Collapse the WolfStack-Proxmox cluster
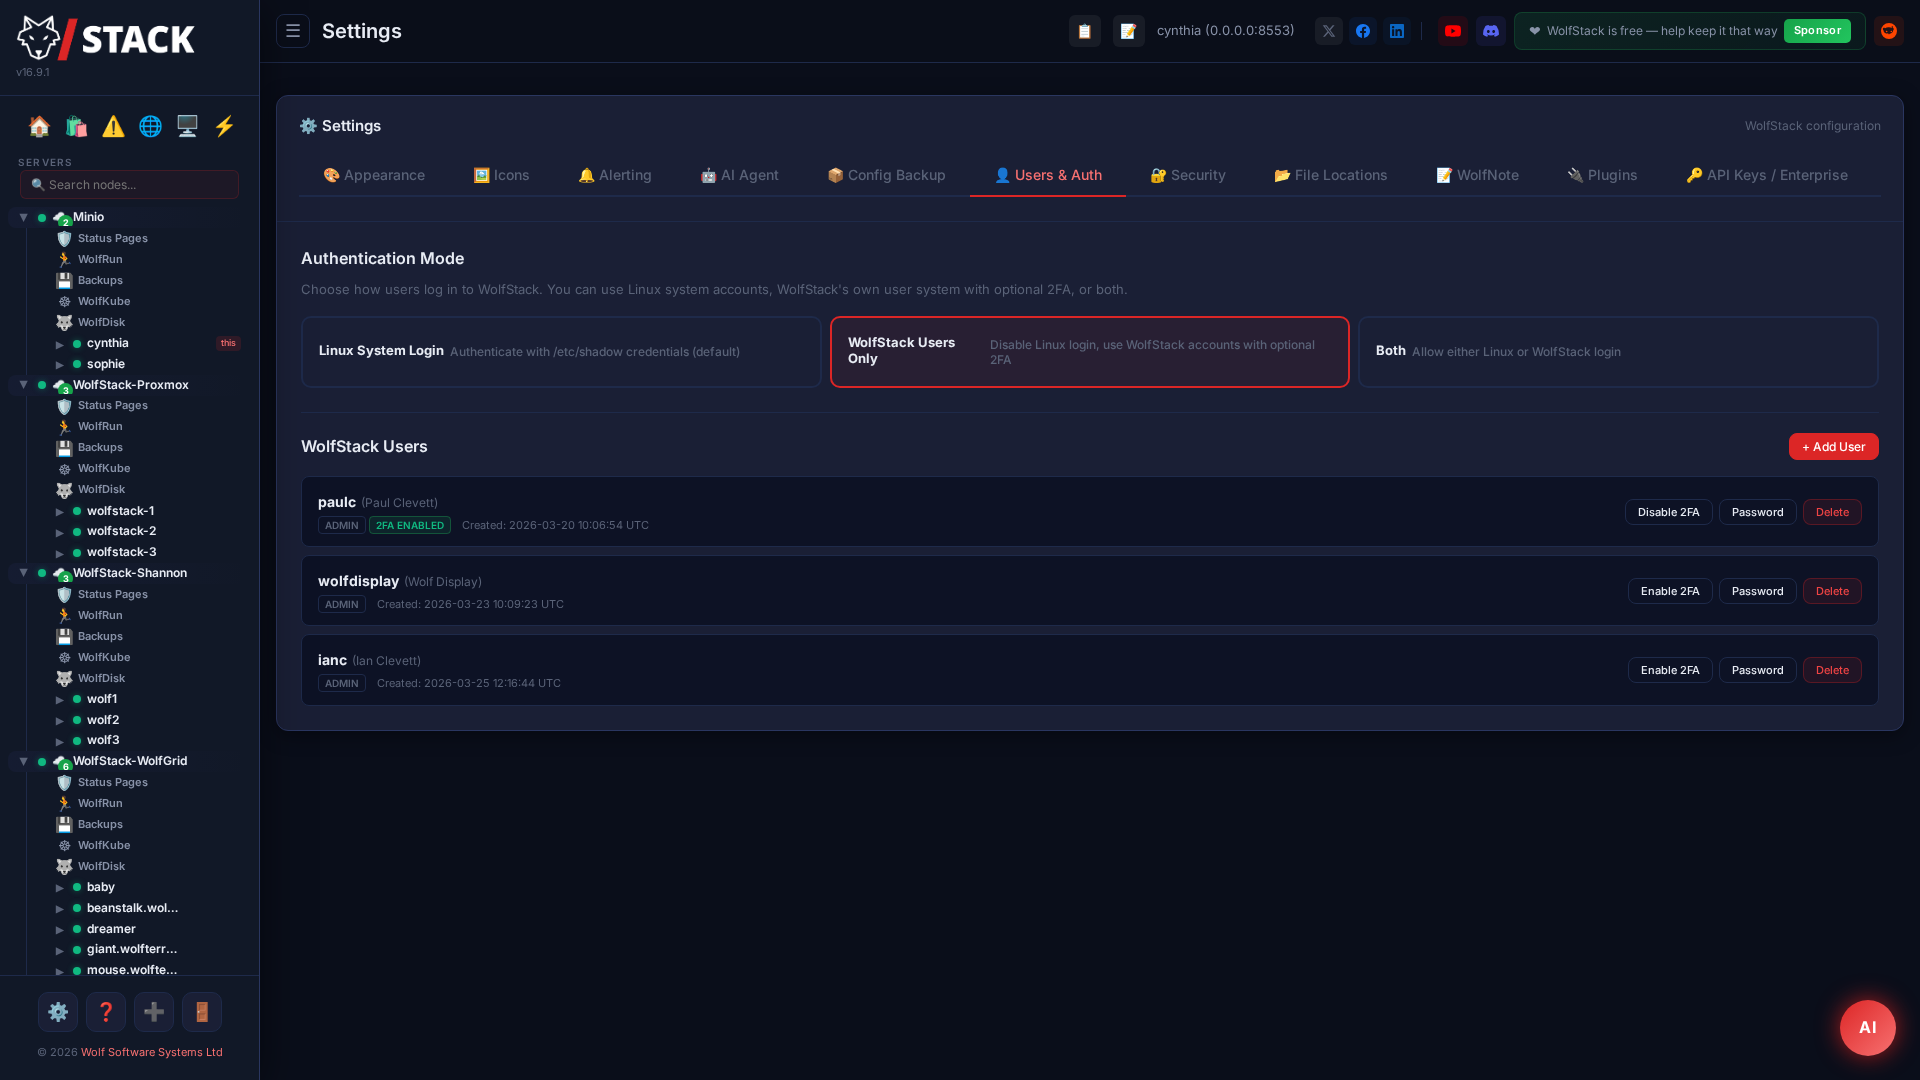Viewport: 1920px width, 1080px height. pyautogui.click(x=23, y=385)
